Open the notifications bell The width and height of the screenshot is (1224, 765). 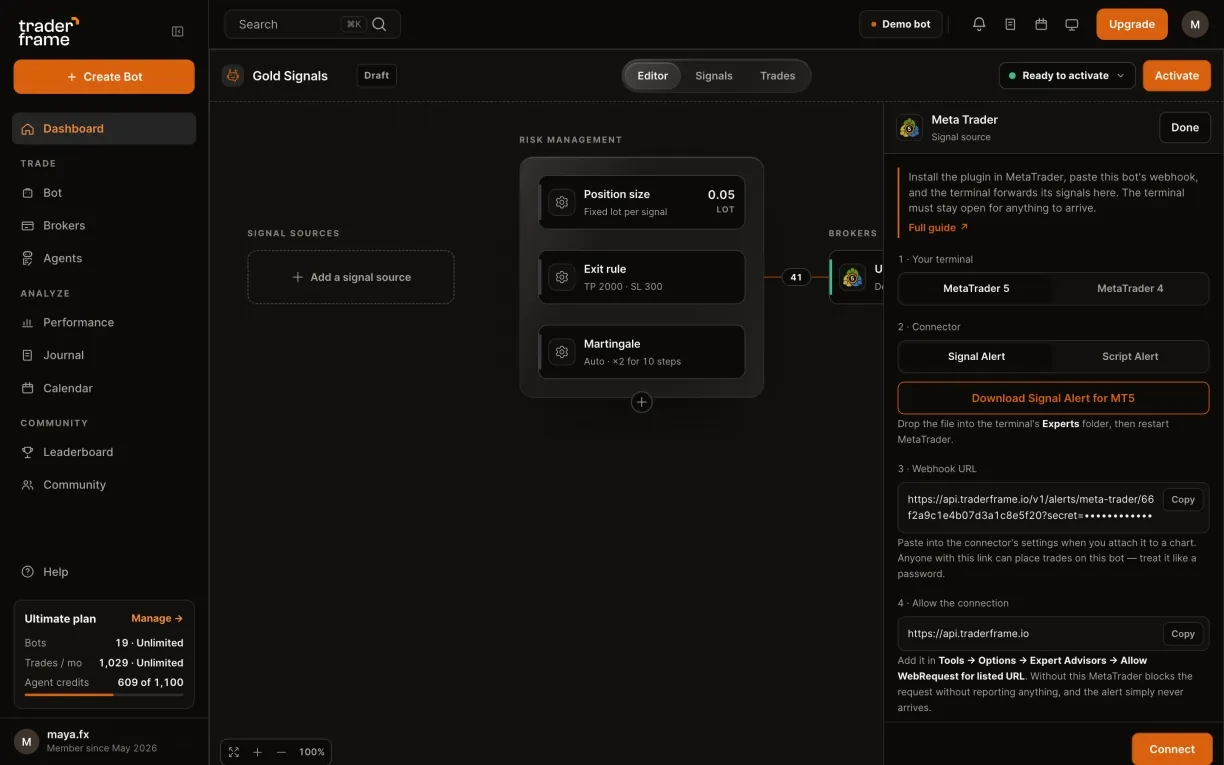pyautogui.click(x=979, y=24)
